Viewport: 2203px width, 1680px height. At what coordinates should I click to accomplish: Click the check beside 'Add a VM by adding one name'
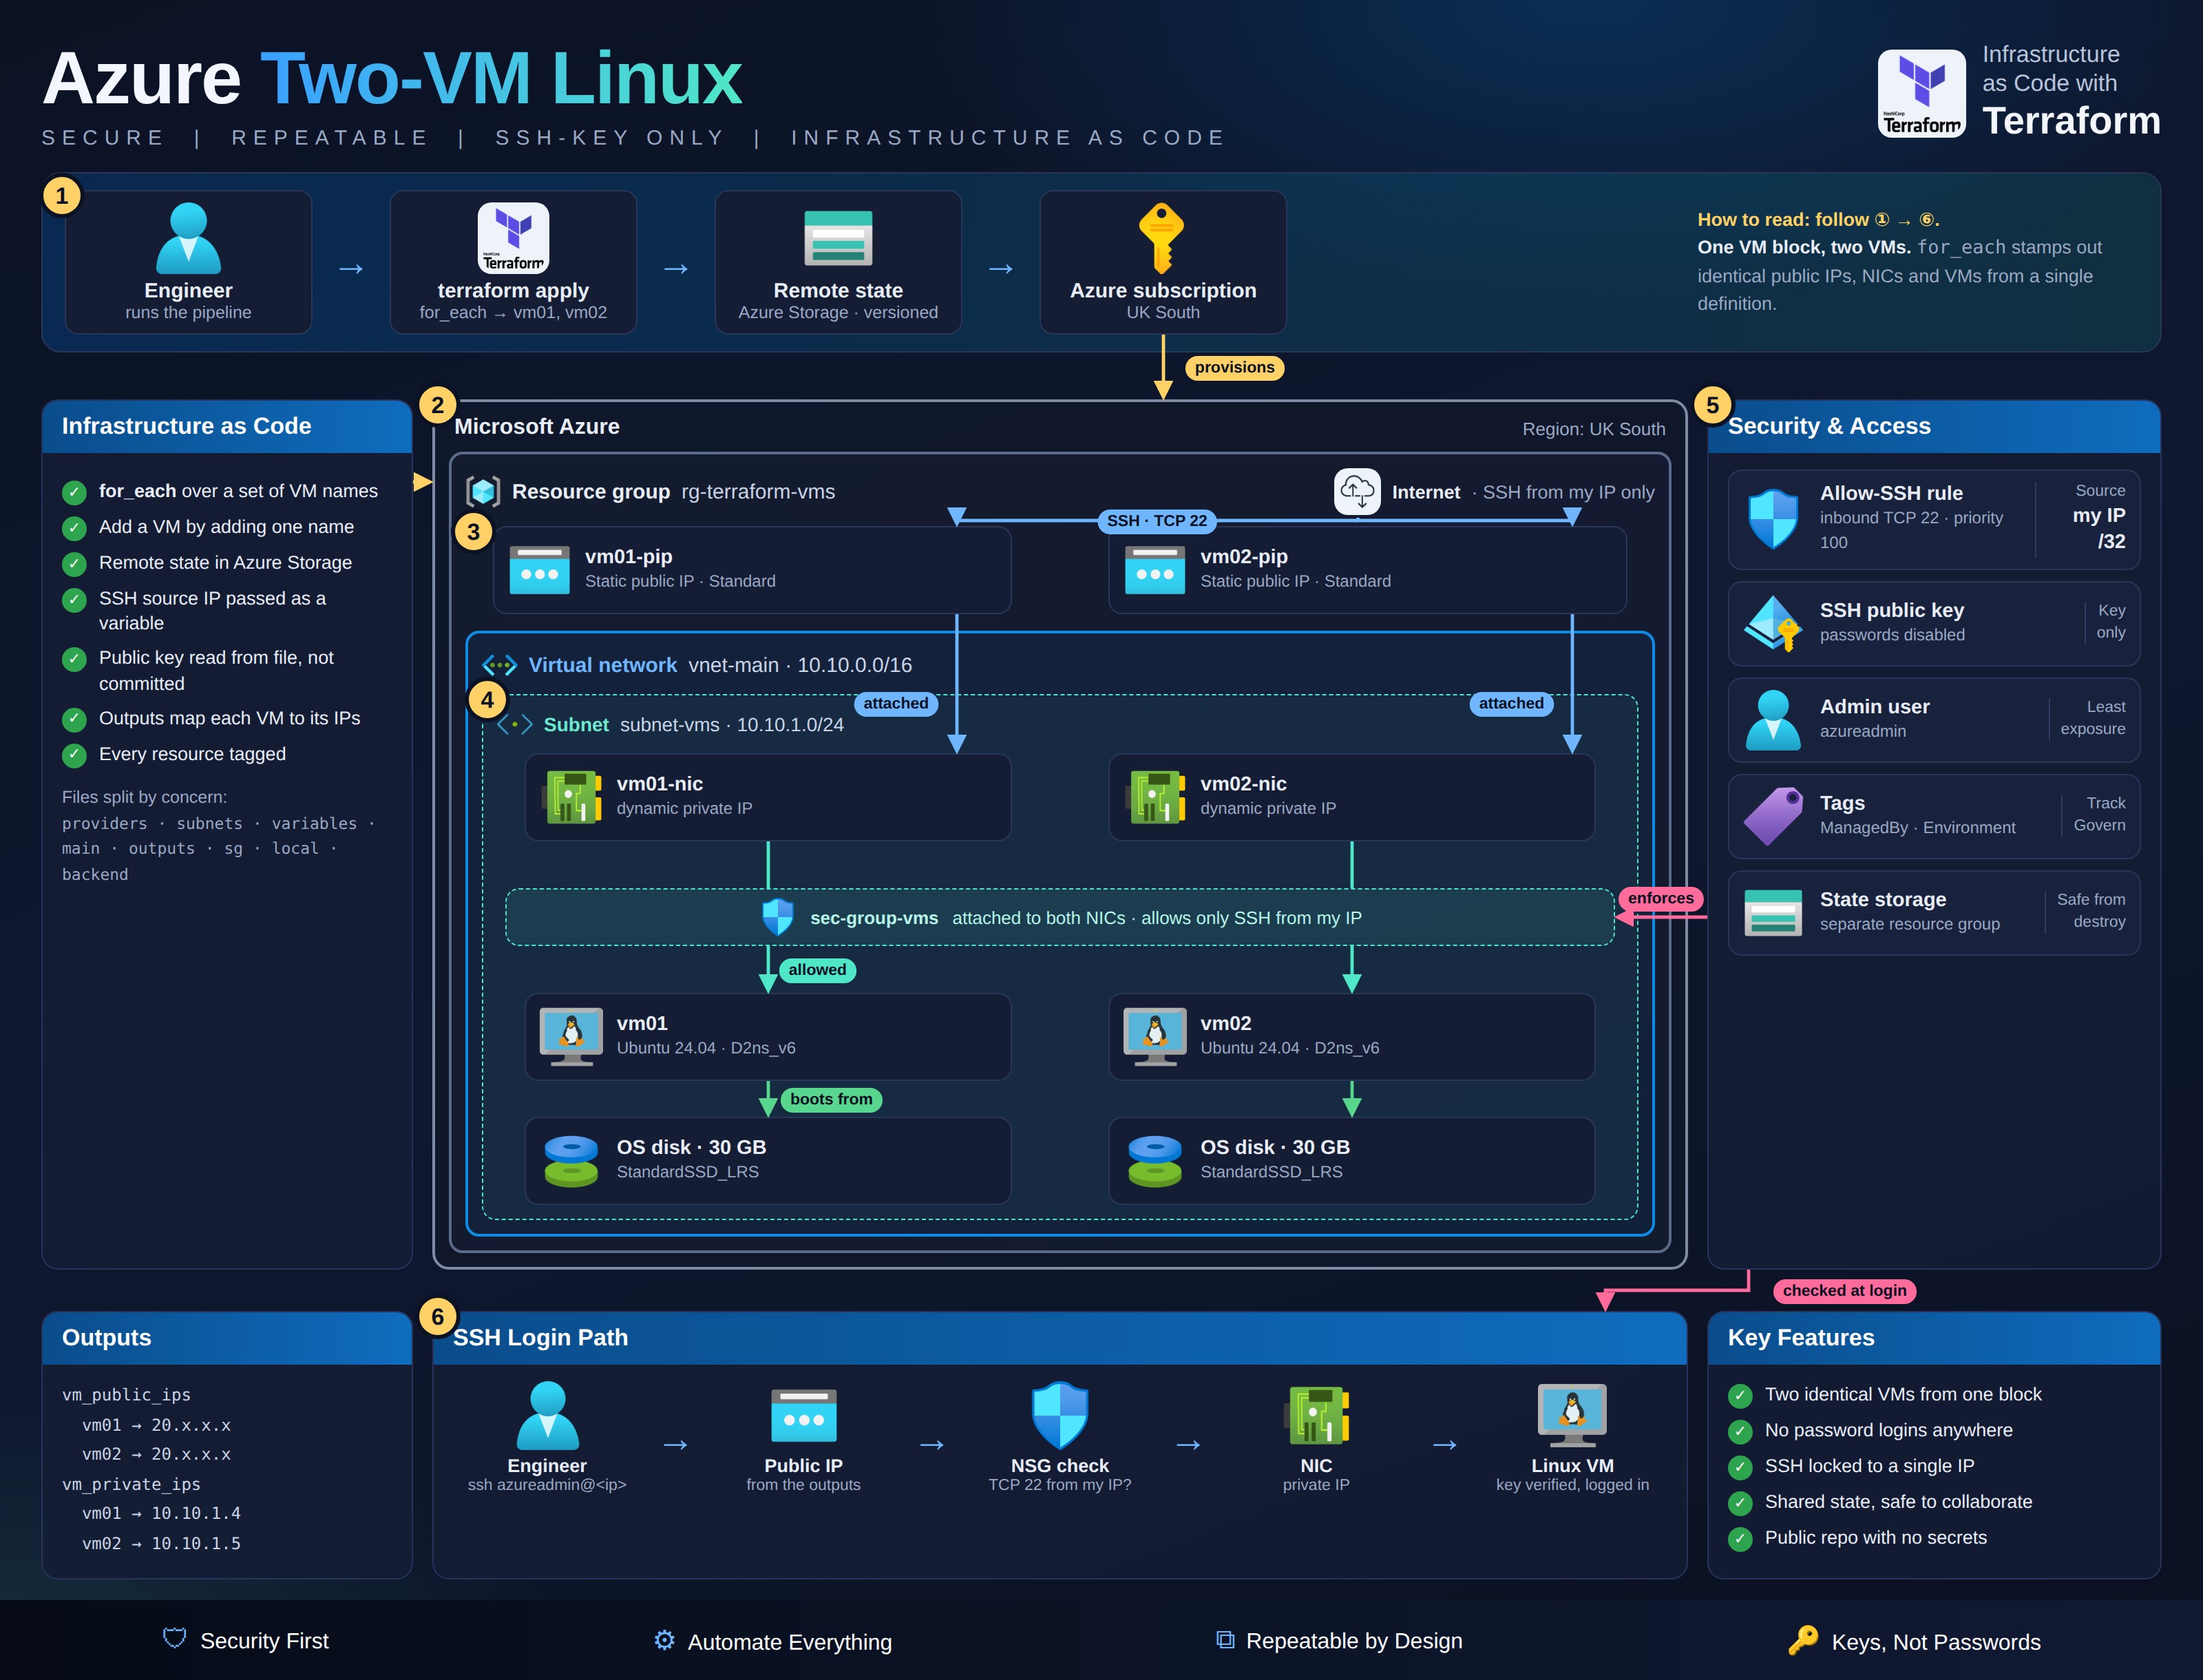pyautogui.click(x=74, y=528)
